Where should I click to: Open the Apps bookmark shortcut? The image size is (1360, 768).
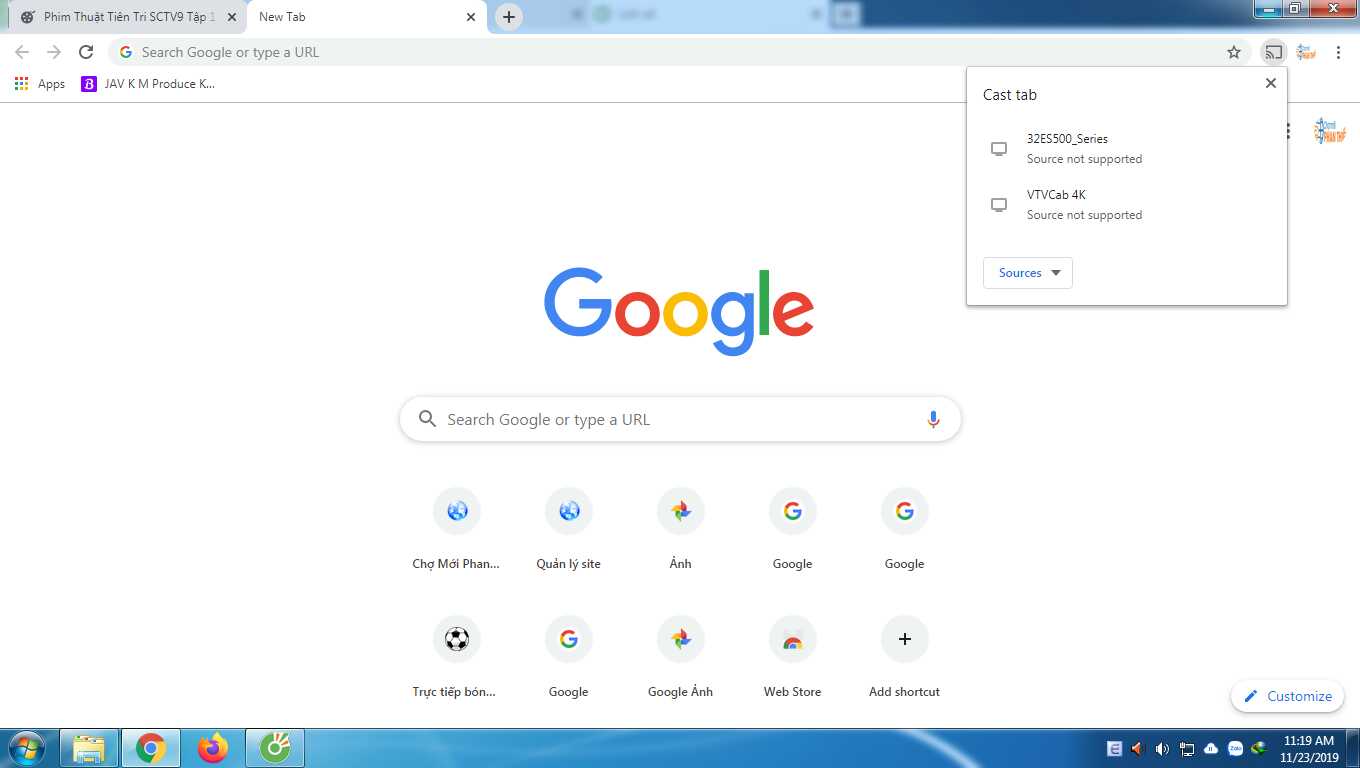click(40, 84)
